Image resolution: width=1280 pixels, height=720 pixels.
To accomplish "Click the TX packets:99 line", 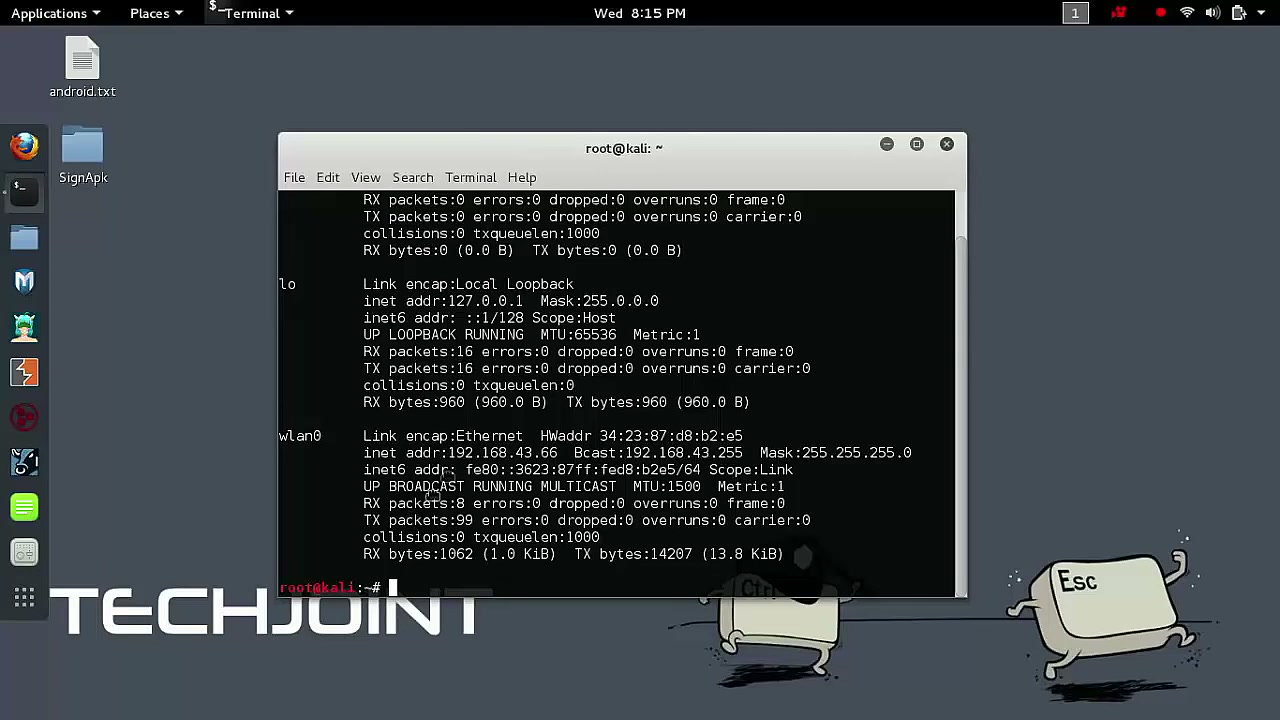I will coord(586,521).
